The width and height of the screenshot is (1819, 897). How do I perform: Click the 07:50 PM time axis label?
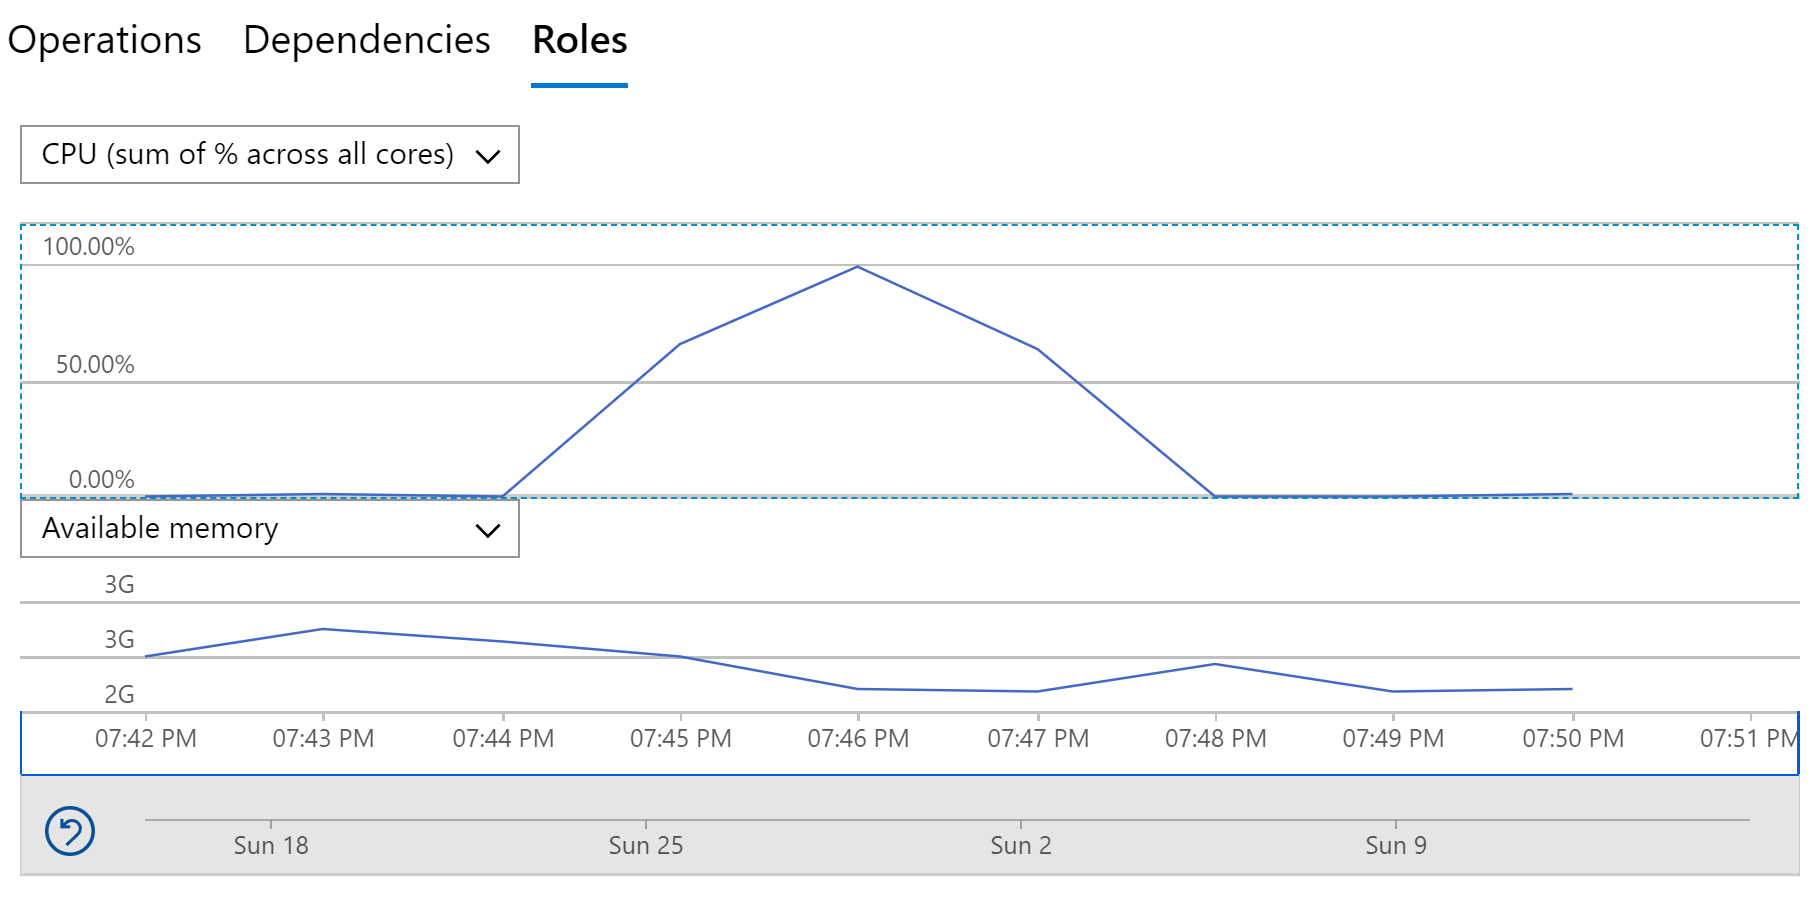point(1573,739)
